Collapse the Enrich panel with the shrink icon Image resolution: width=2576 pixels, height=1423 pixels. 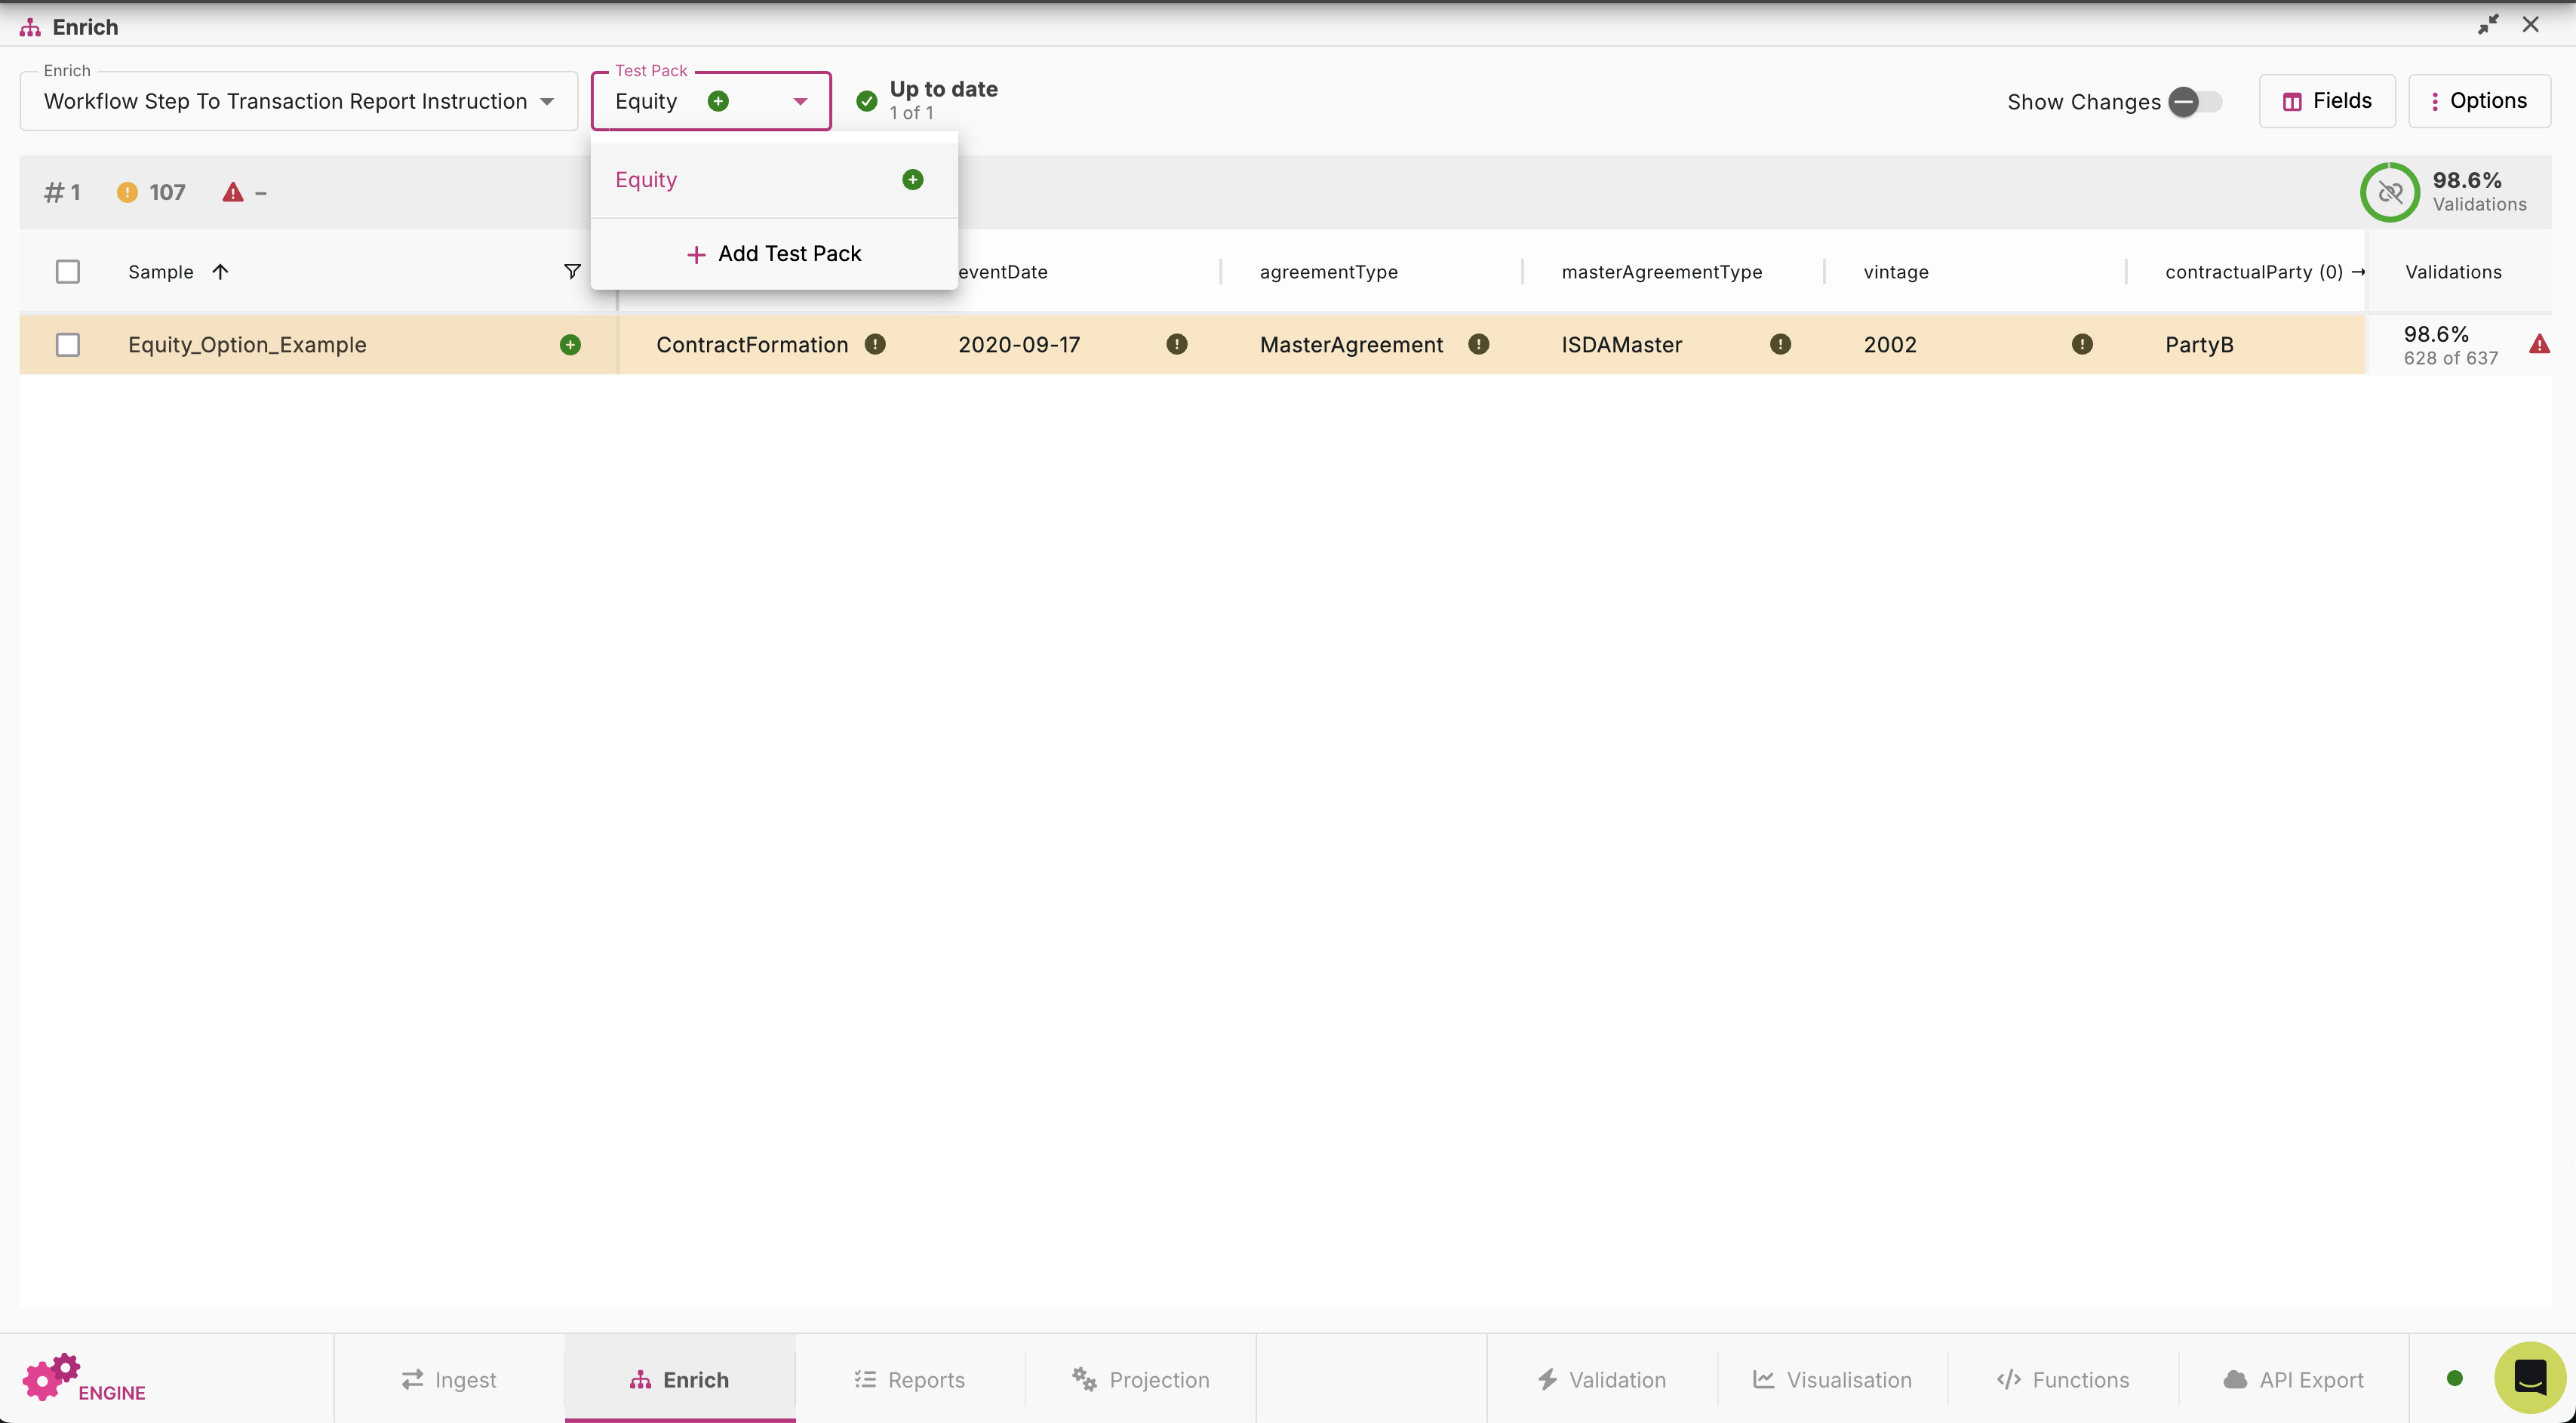2488,25
